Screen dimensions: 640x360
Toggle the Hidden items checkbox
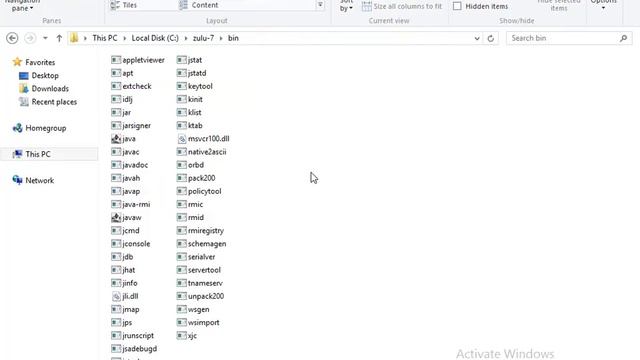pyautogui.click(x=457, y=6)
